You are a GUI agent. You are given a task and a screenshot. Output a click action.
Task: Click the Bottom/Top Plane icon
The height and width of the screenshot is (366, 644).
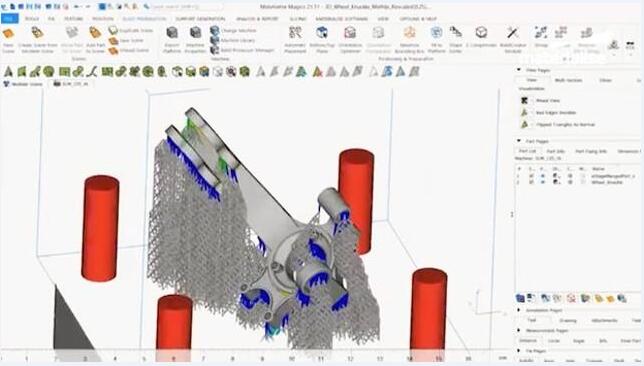click(x=322, y=33)
